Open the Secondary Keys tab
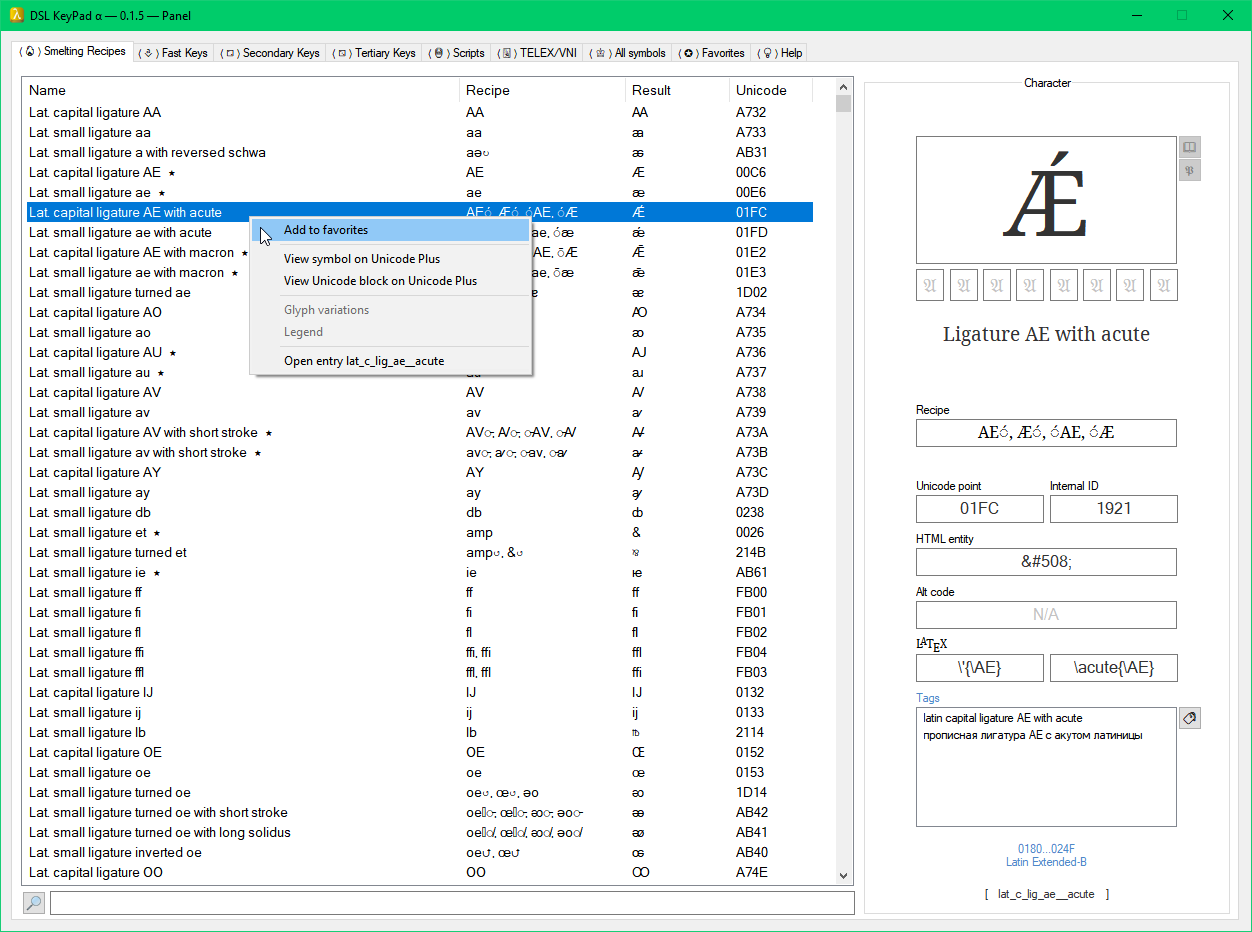 (270, 53)
